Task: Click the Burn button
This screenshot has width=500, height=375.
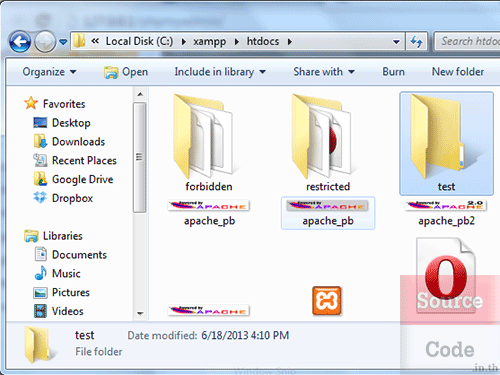Action: (x=393, y=72)
